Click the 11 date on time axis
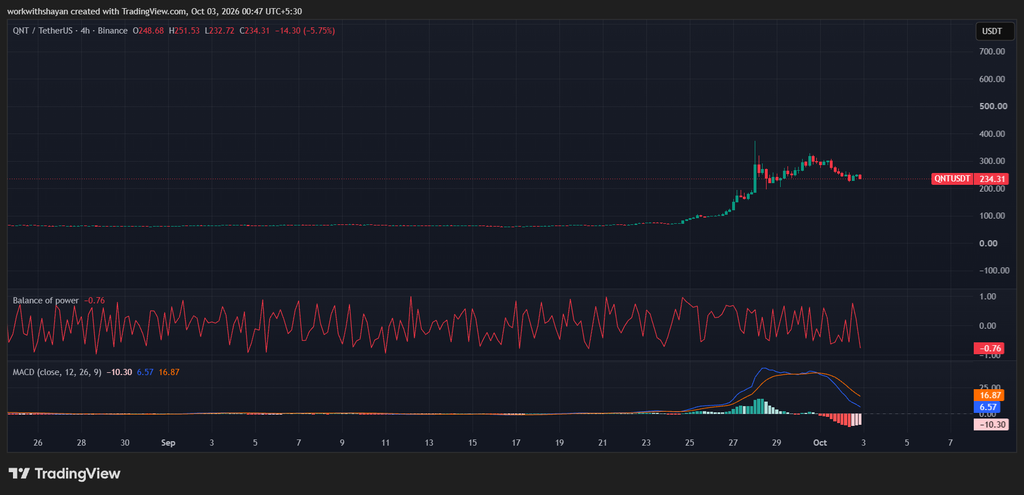The image size is (1024, 495). point(385,443)
